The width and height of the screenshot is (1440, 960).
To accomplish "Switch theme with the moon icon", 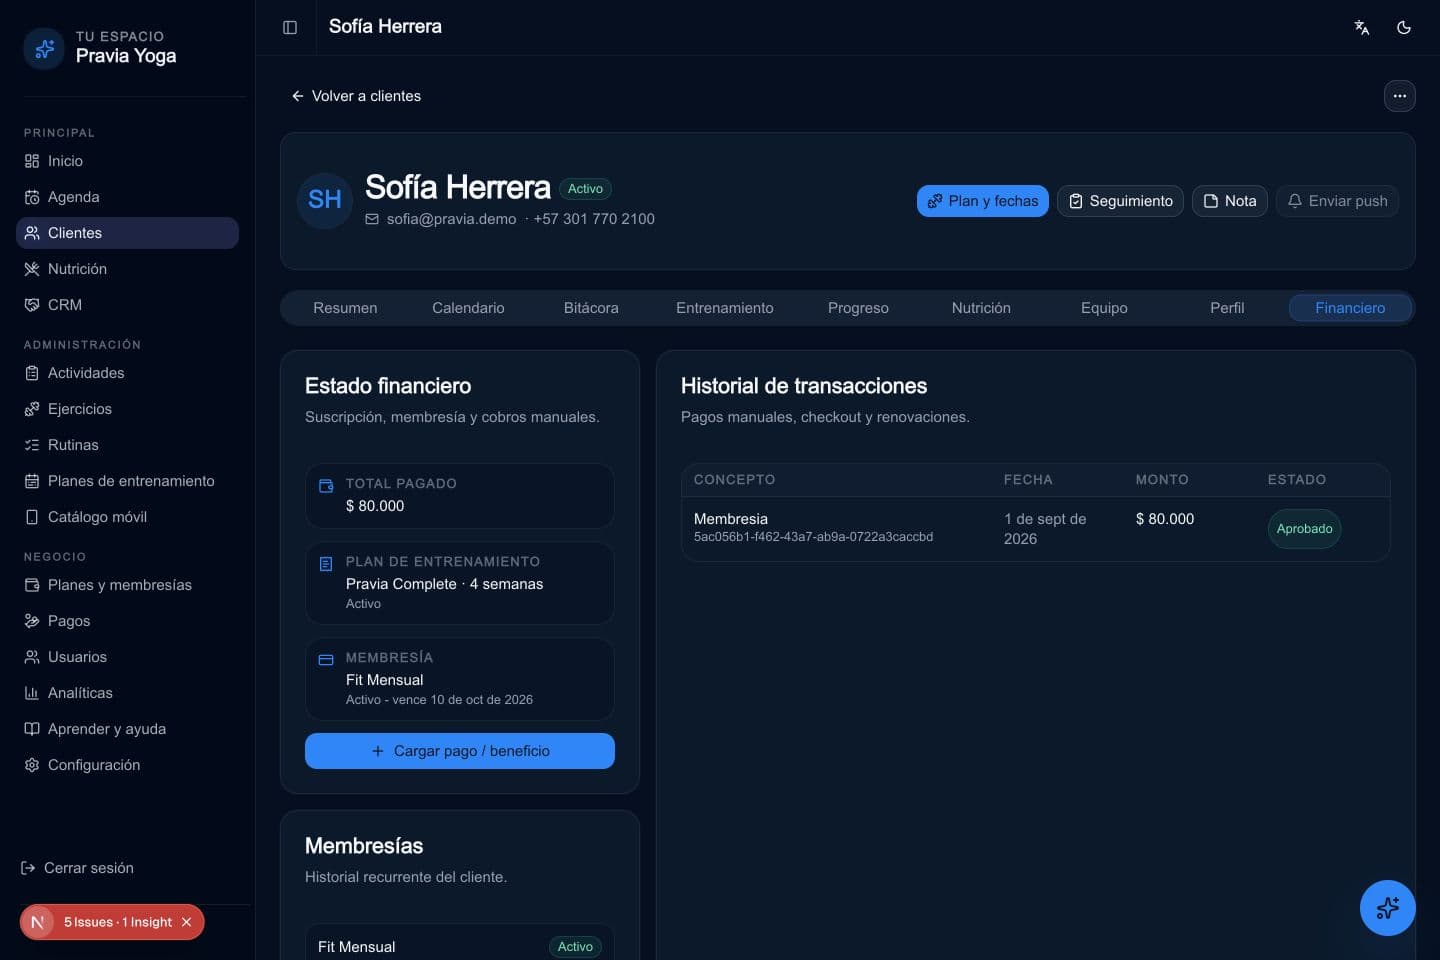I will (x=1404, y=27).
